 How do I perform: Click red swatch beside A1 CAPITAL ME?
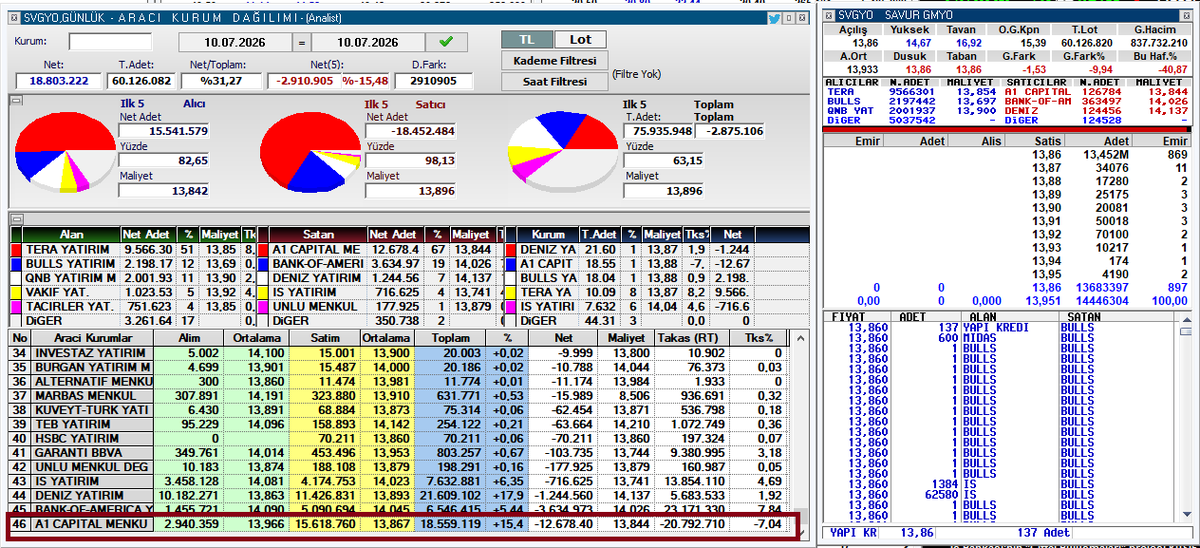coord(263,249)
